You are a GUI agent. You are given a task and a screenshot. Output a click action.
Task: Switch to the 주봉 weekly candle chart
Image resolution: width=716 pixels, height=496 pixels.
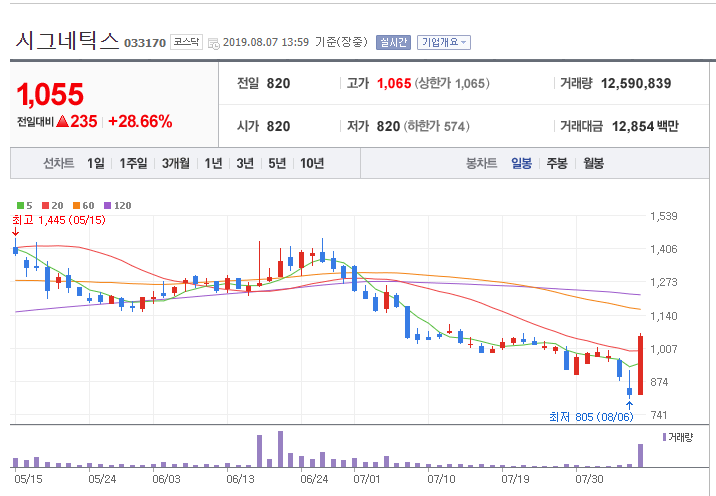pyautogui.click(x=557, y=163)
